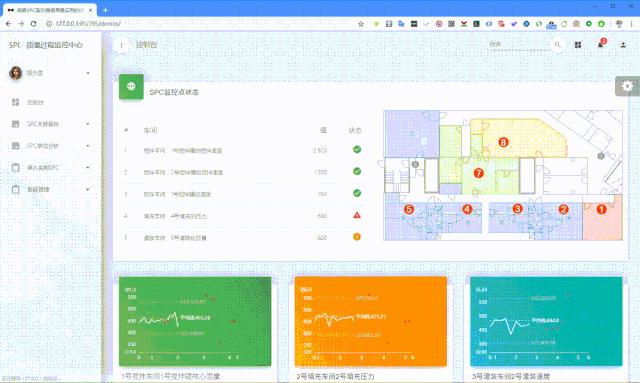The image size is (640, 383).
Task: Click red warning triangle in row 4
Action: (x=357, y=215)
